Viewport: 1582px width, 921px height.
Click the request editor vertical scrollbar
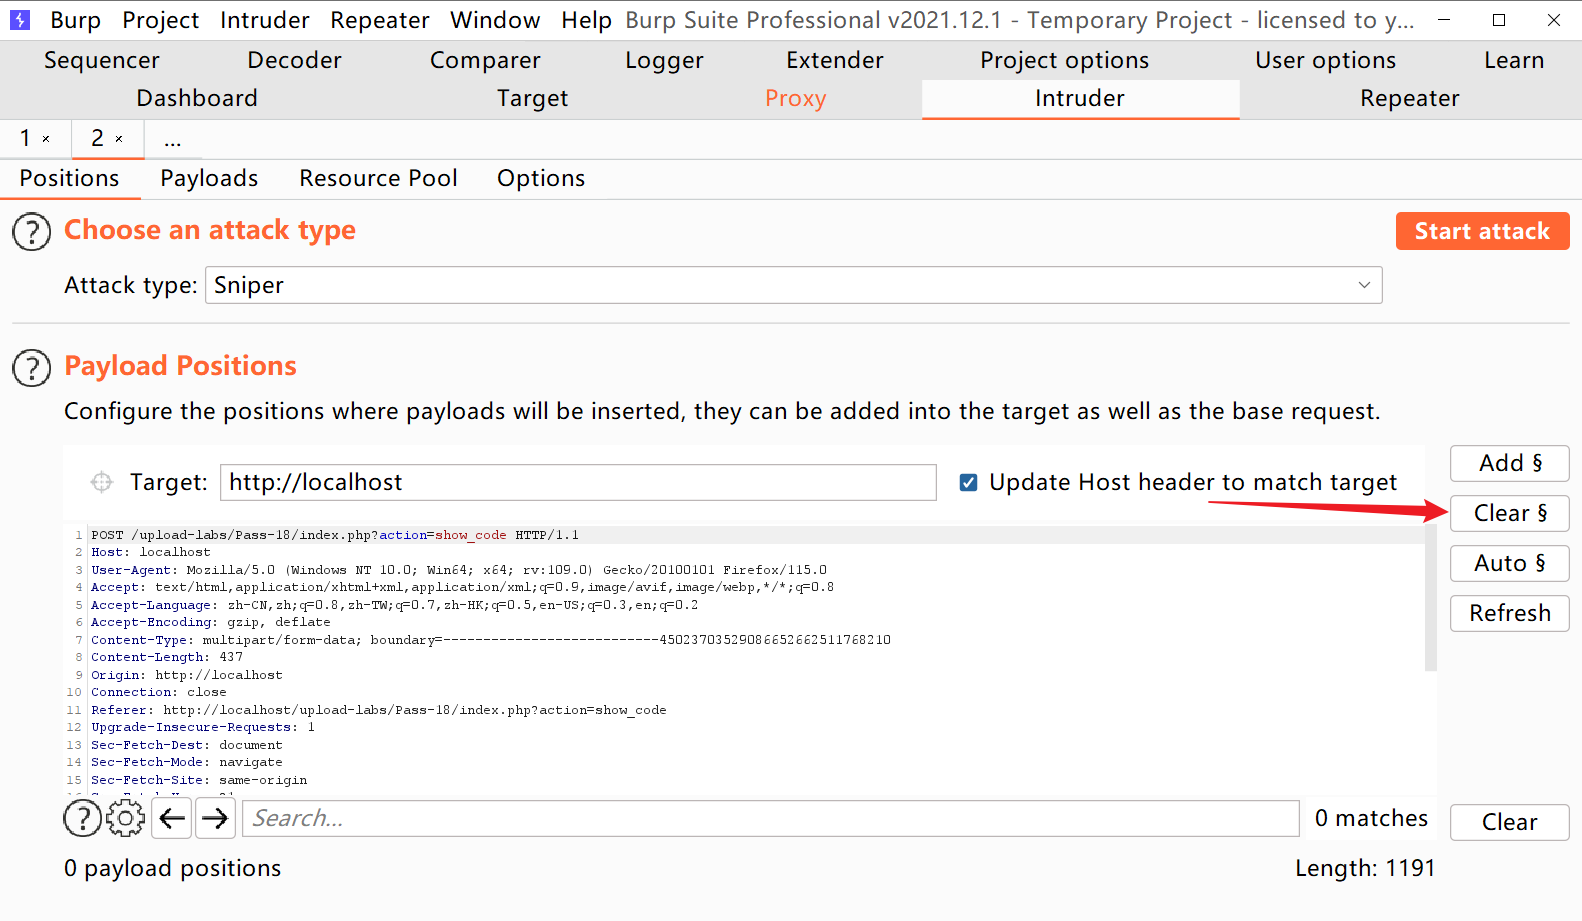(x=1431, y=598)
